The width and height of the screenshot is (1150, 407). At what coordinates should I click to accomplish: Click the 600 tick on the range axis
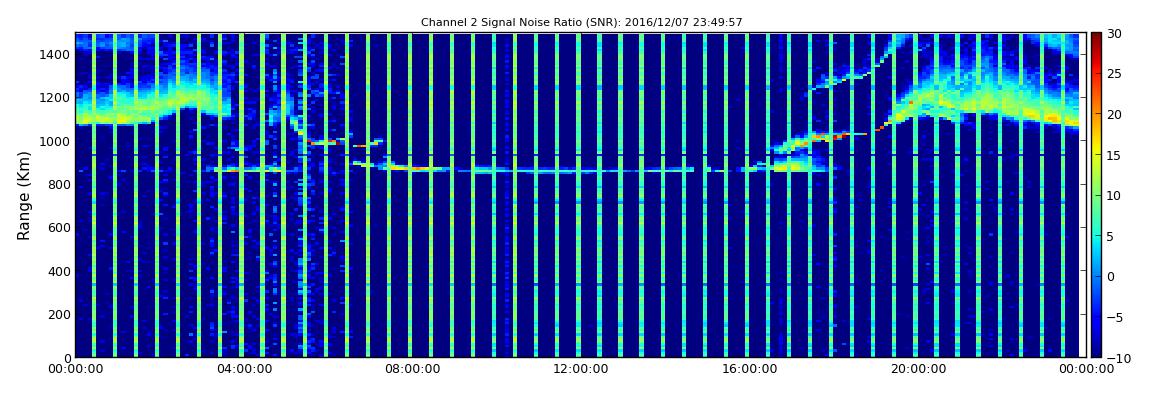tap(59, 228)
